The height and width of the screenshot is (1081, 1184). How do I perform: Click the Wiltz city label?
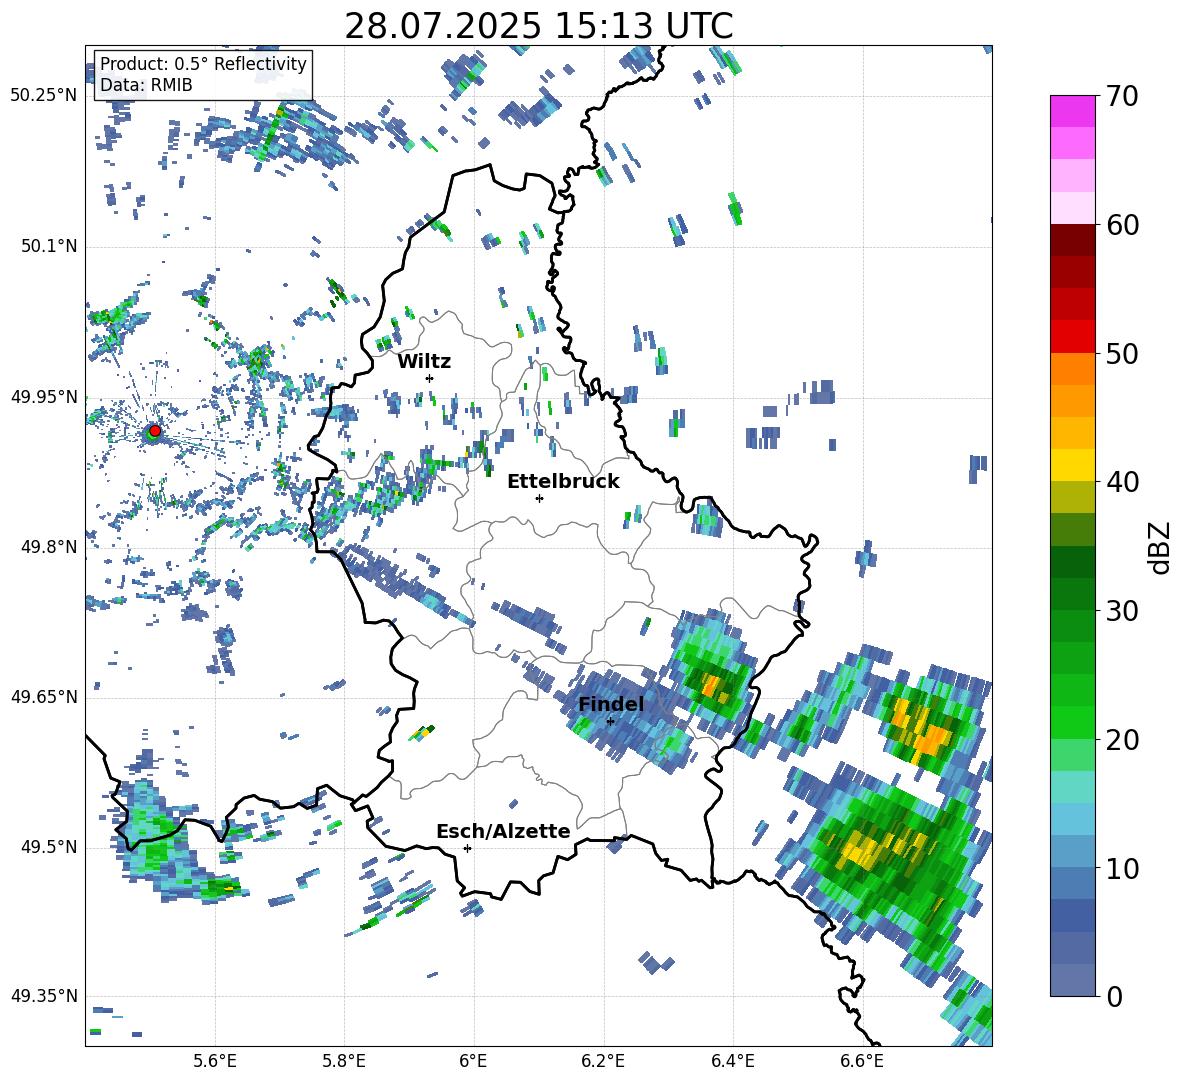[x=424, y=362]
